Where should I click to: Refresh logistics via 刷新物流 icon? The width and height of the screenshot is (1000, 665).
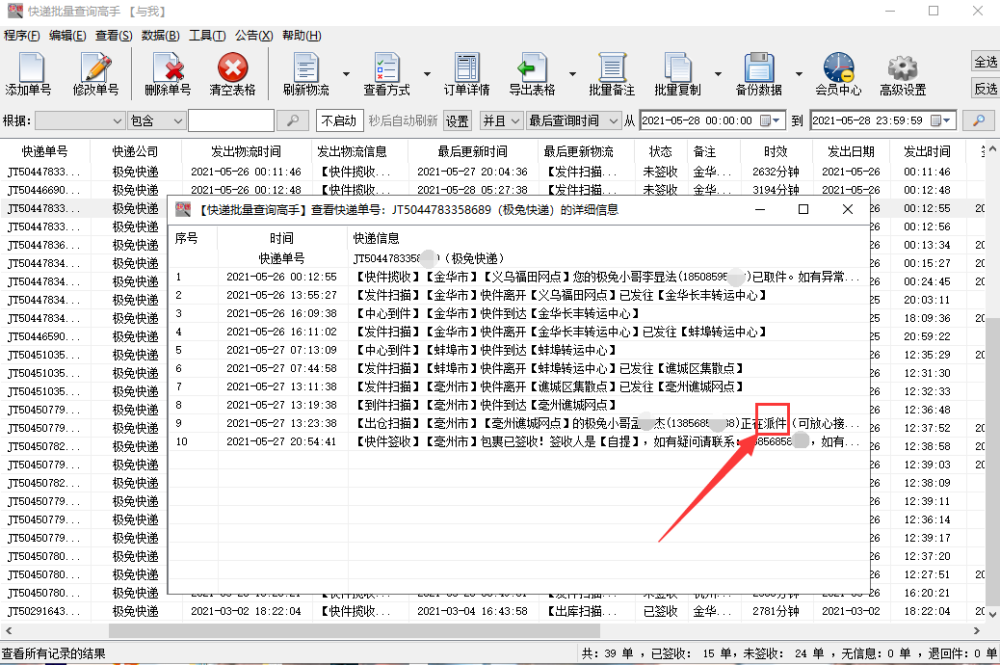306,75
